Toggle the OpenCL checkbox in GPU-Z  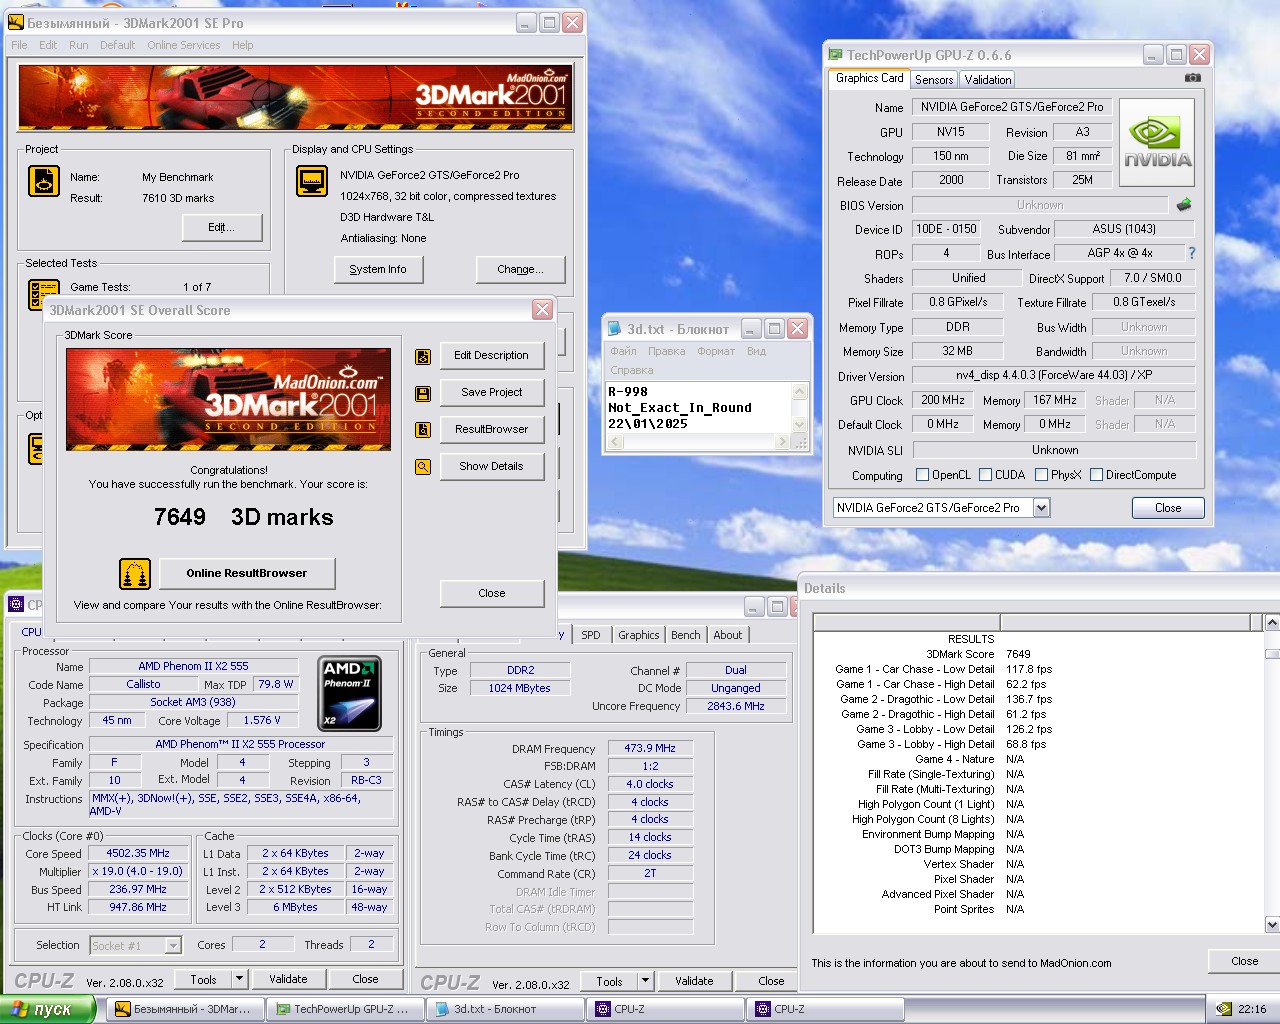[x=922, y=475]
